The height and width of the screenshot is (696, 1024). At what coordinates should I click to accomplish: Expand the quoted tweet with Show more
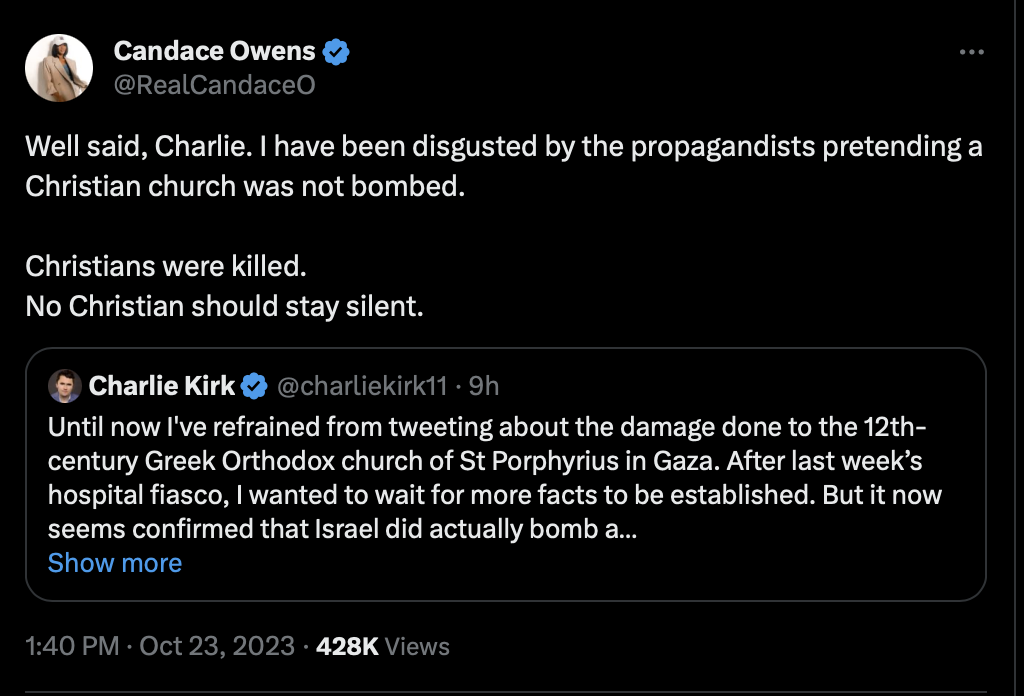coord(115,563)
